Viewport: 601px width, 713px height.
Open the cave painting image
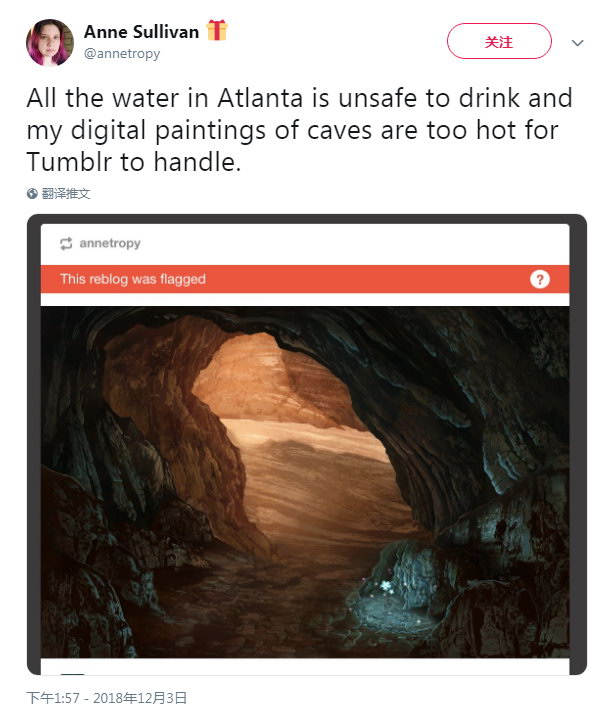tap(305, 482)
